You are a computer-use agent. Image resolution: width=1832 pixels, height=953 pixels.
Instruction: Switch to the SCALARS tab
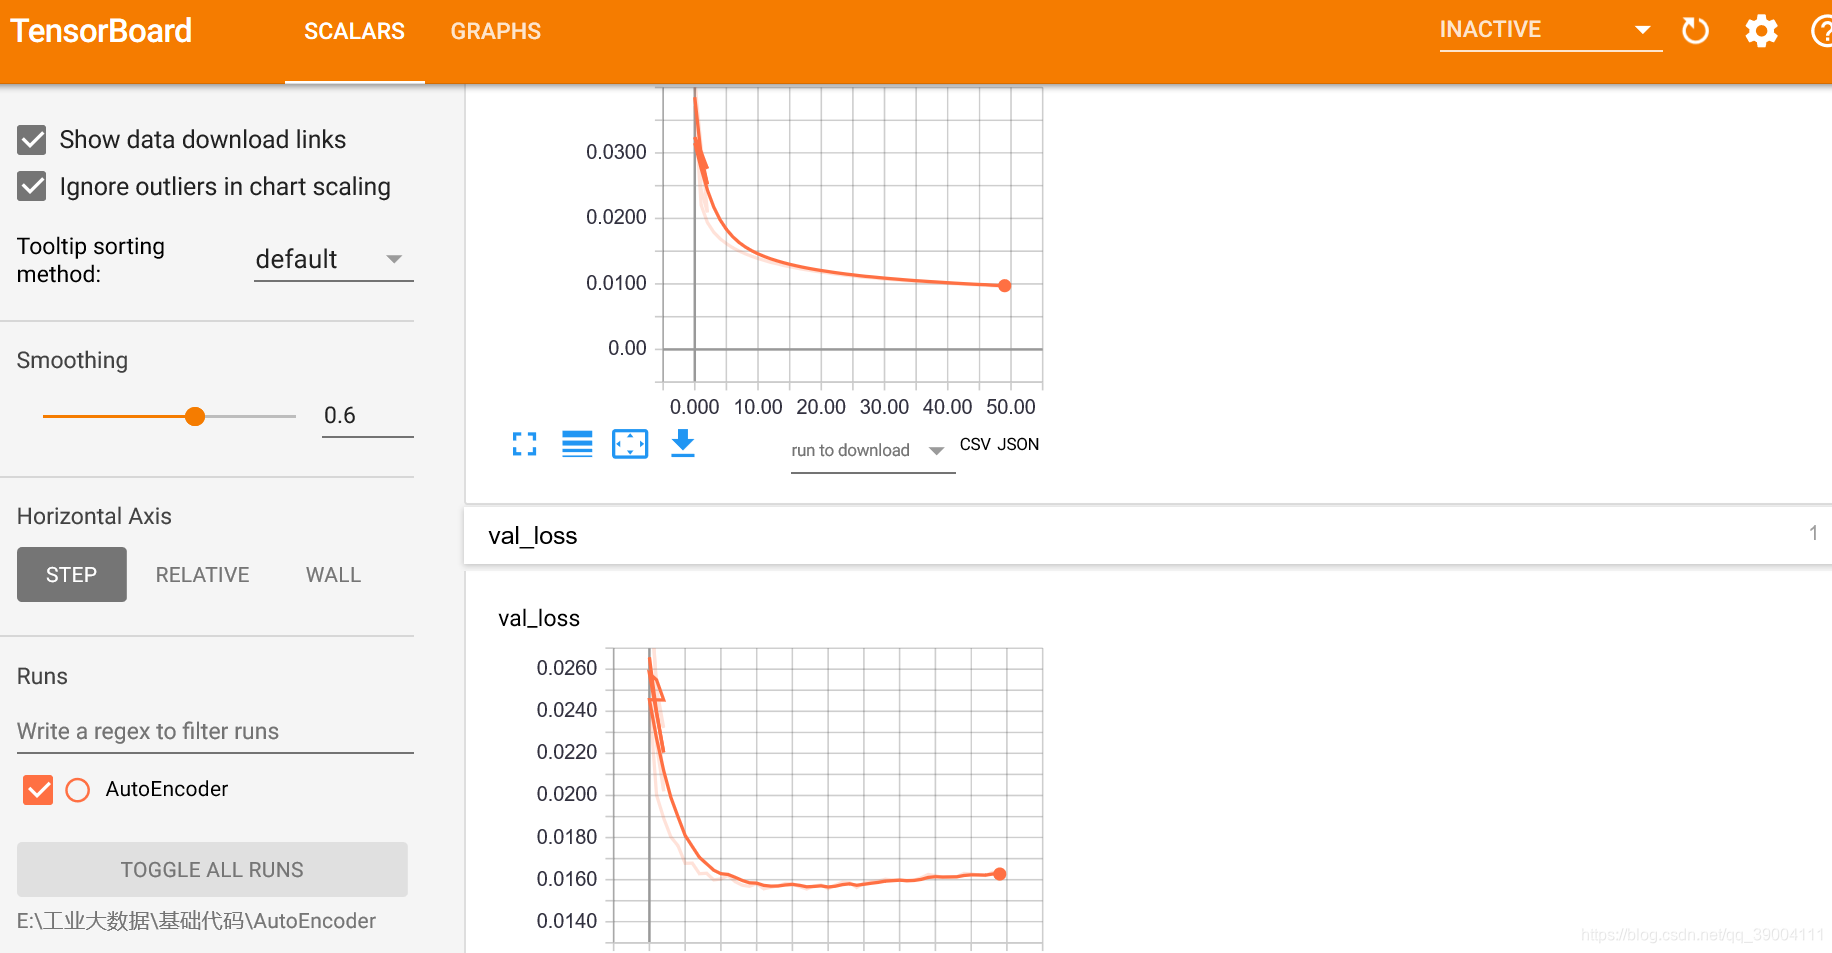click(354, 32)
